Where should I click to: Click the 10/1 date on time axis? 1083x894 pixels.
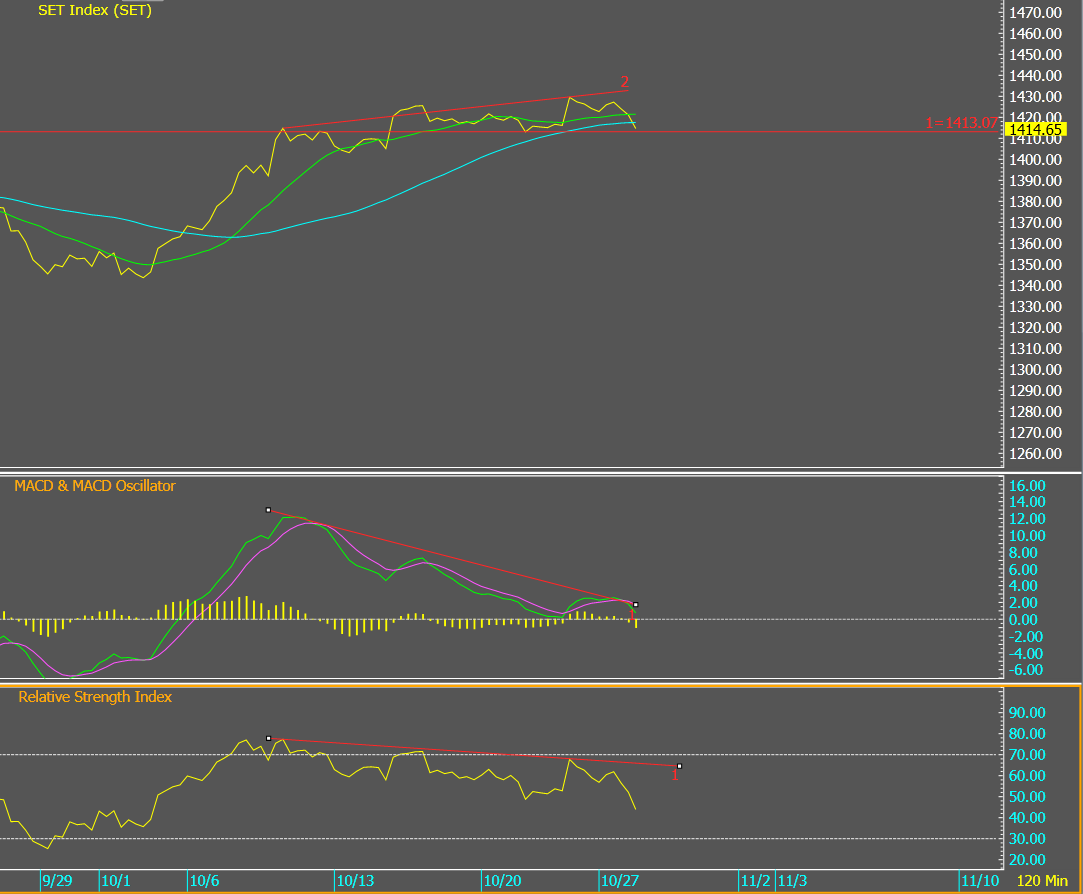coord(115,881)
